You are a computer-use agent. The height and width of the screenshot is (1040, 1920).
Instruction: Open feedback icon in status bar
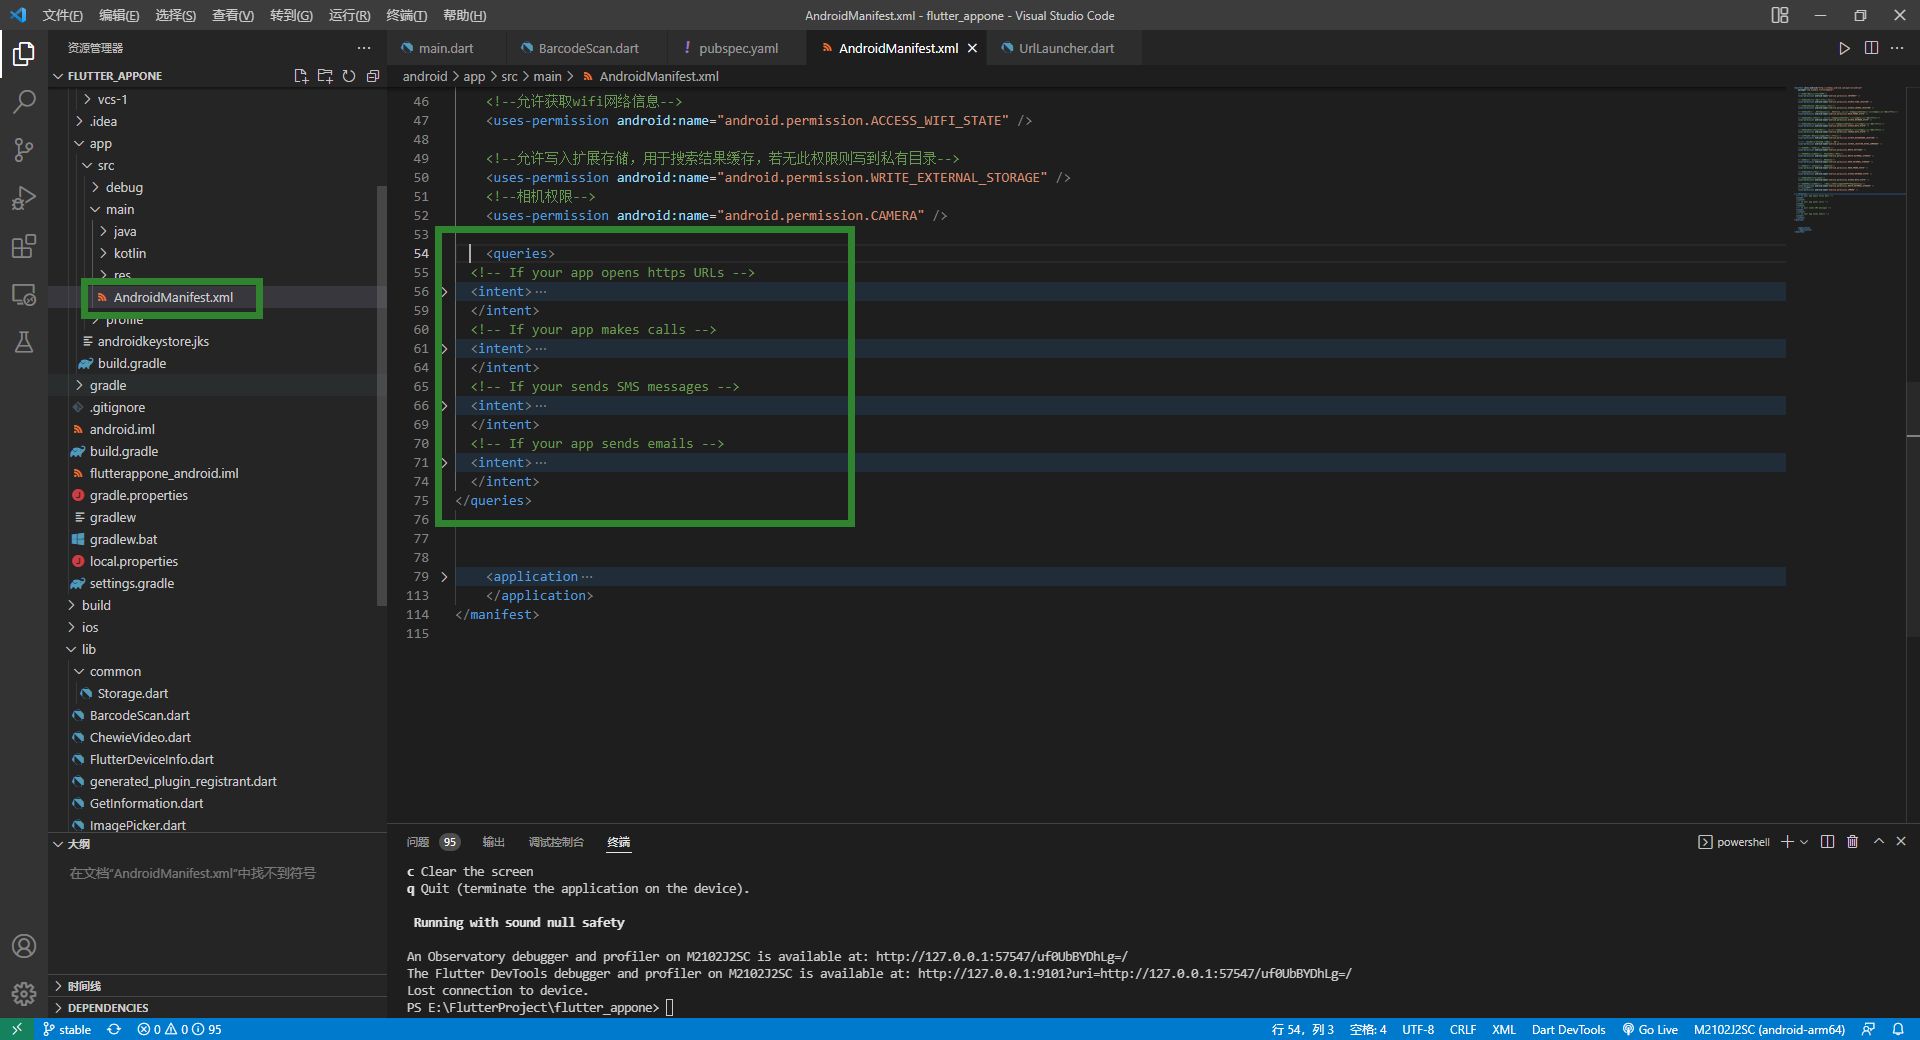tap(1868, 1029)
